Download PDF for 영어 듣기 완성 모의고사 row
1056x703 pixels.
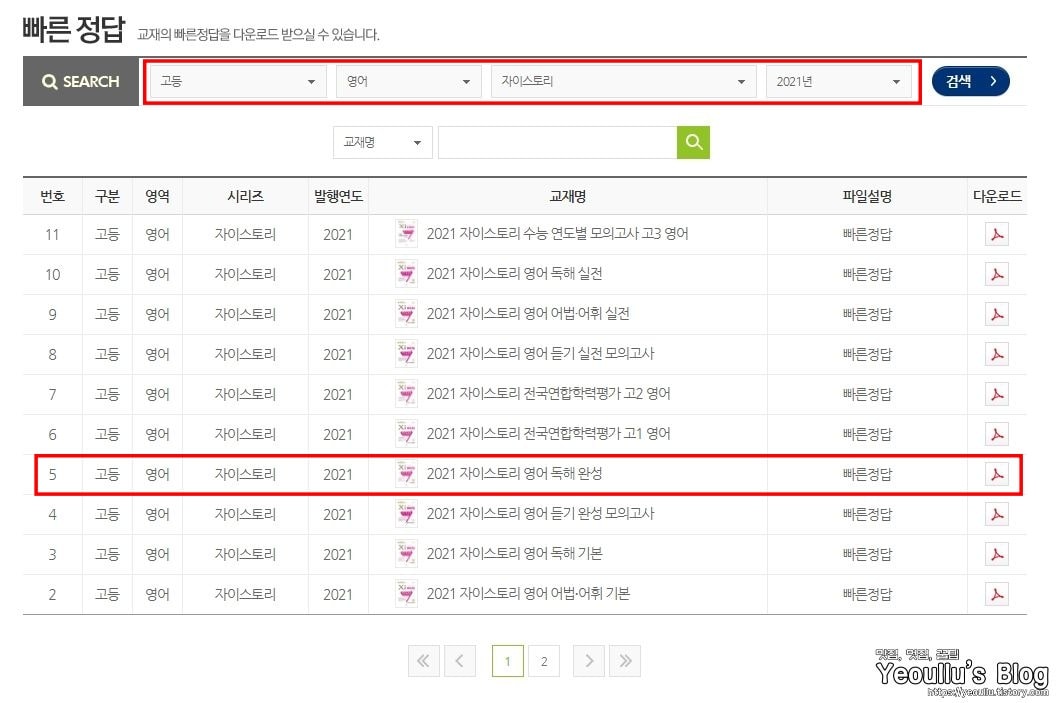[997, 514]
